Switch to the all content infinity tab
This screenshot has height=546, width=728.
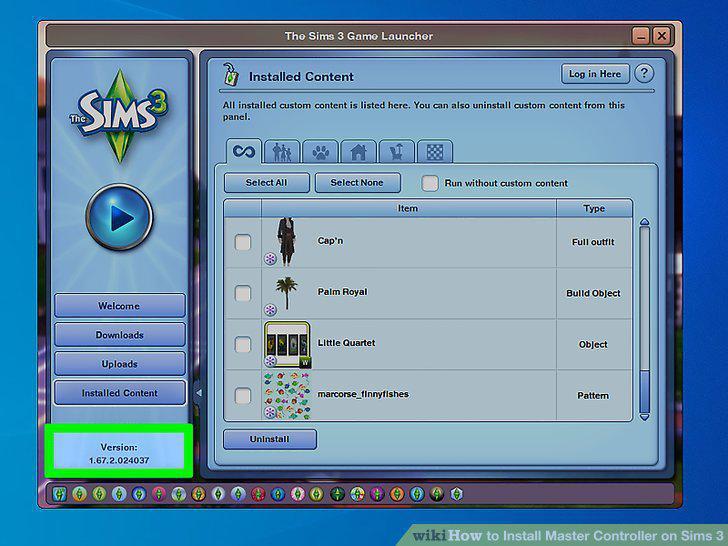pyautogui.click(x=244, y=151)
